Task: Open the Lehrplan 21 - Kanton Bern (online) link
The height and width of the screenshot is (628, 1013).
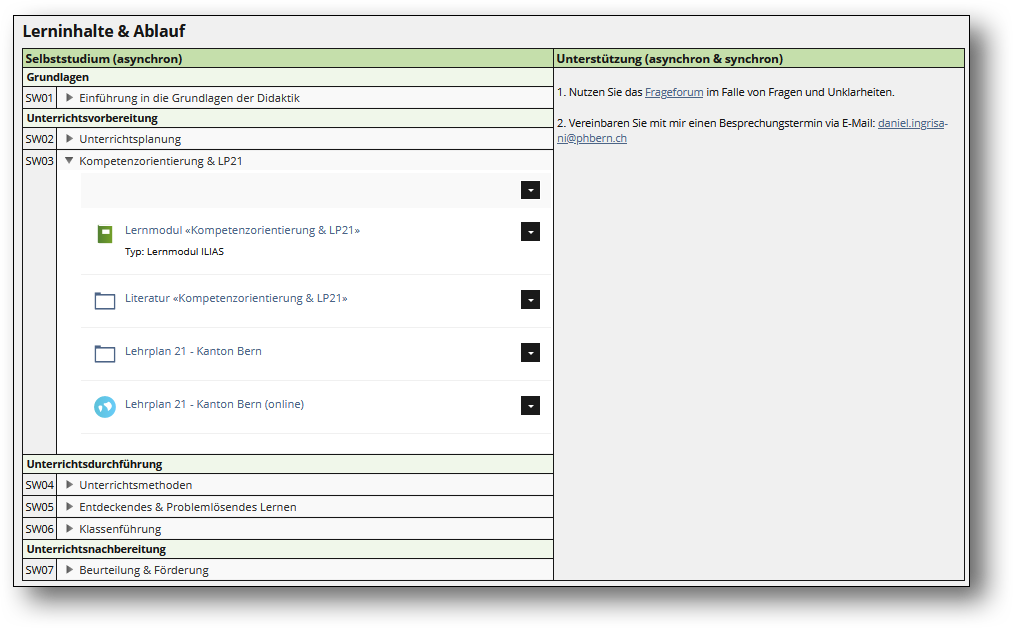Action: (x=214, y=404)
